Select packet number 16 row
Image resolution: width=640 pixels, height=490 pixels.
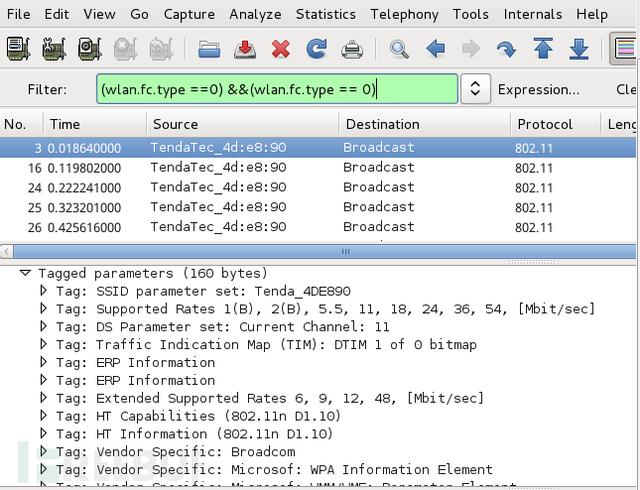click(x=318, y=167)
